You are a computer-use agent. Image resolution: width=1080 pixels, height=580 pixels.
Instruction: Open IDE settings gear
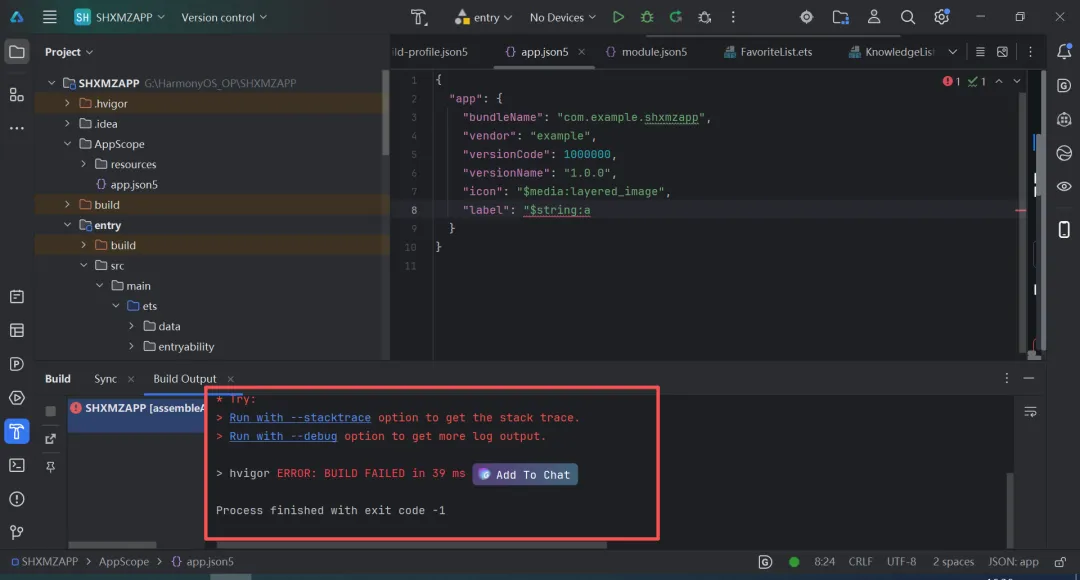[x=942, y=17]
